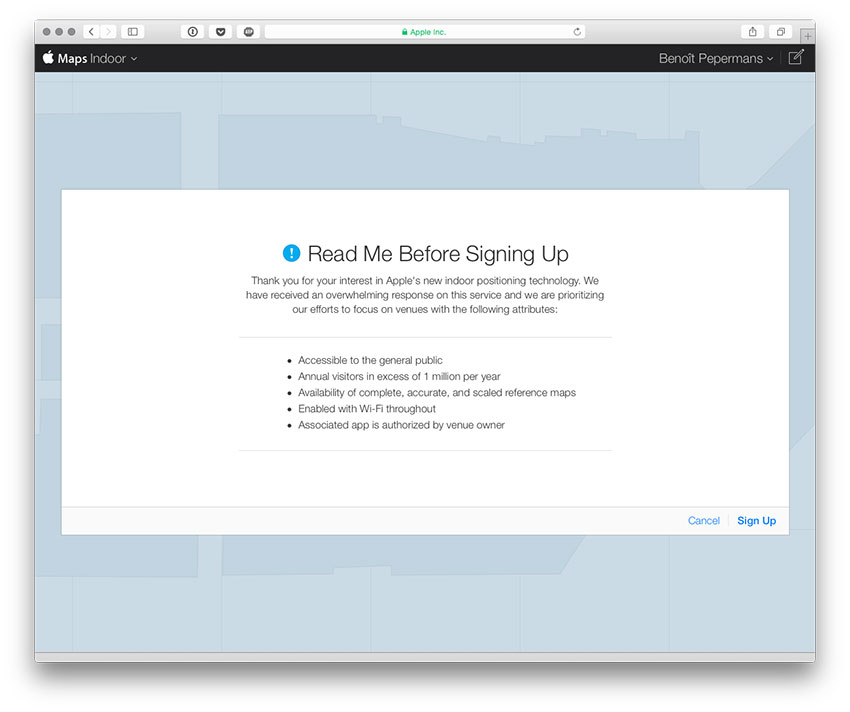
Task: Click the Sign Up button
Action: (756, 521)
